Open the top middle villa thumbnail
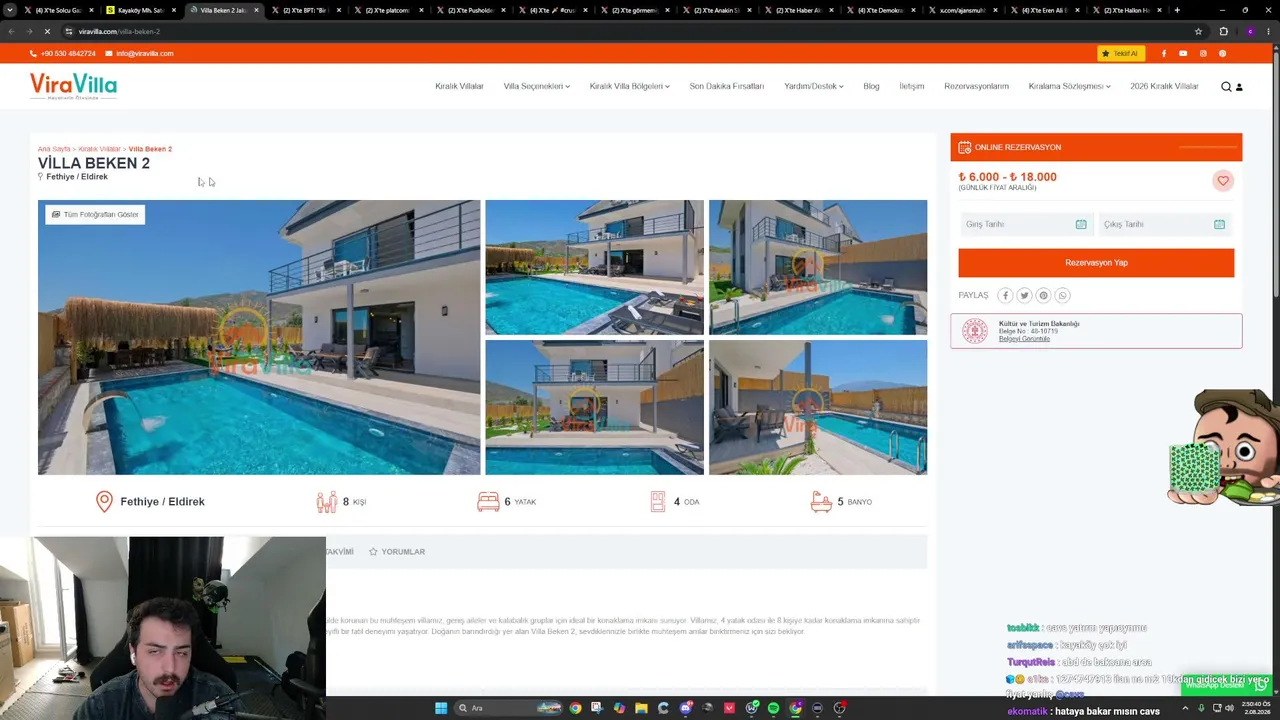The height and width of the screenshot is (720, 1280). tap(594, 267)
